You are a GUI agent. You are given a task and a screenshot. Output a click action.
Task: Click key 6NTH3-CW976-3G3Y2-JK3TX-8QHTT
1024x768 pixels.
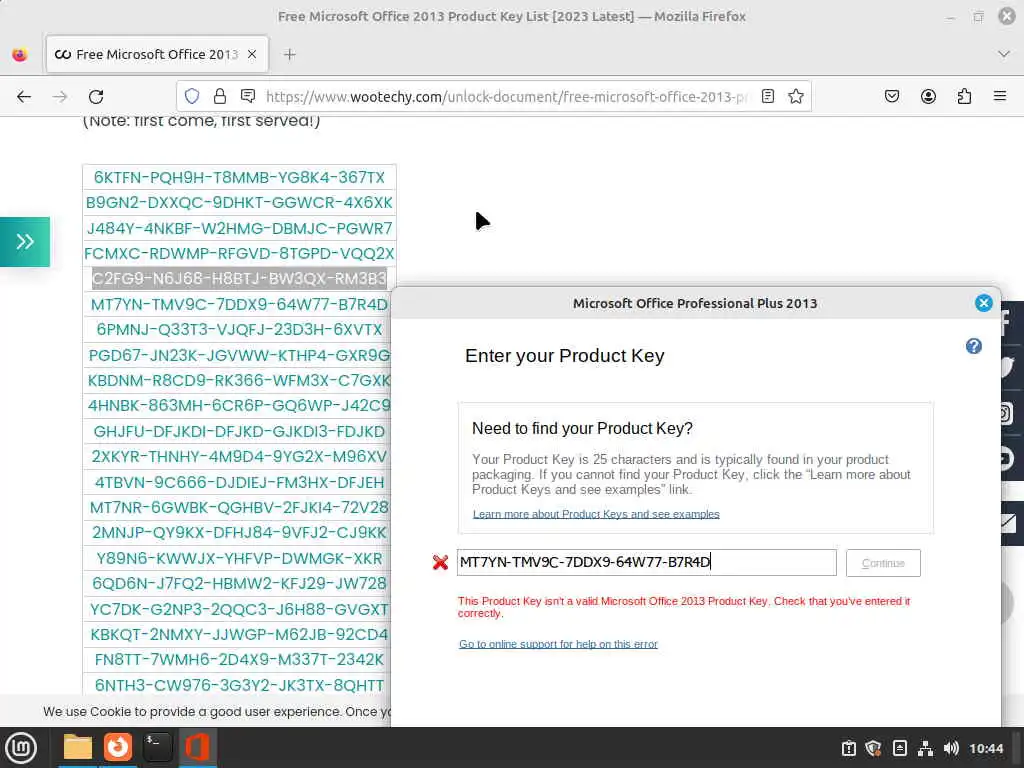point(239,686)
